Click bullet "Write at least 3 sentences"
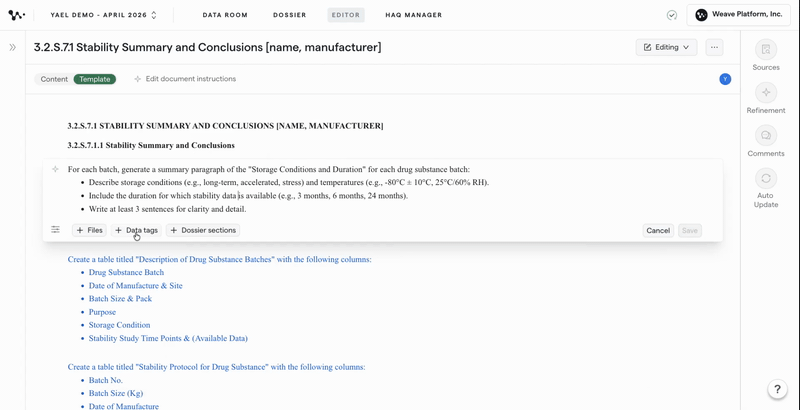 pyautogui.click(x=167, y=209)
